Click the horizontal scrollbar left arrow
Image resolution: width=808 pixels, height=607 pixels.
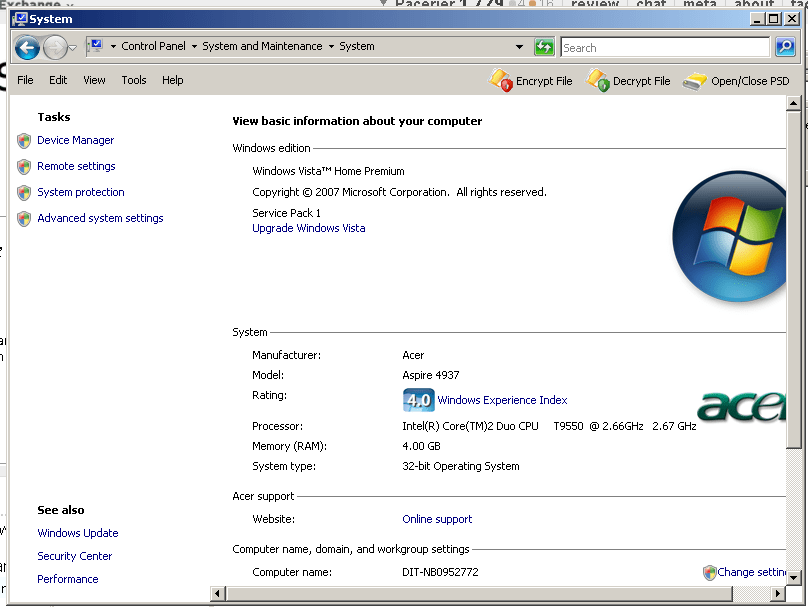click(x=217, y=594)
